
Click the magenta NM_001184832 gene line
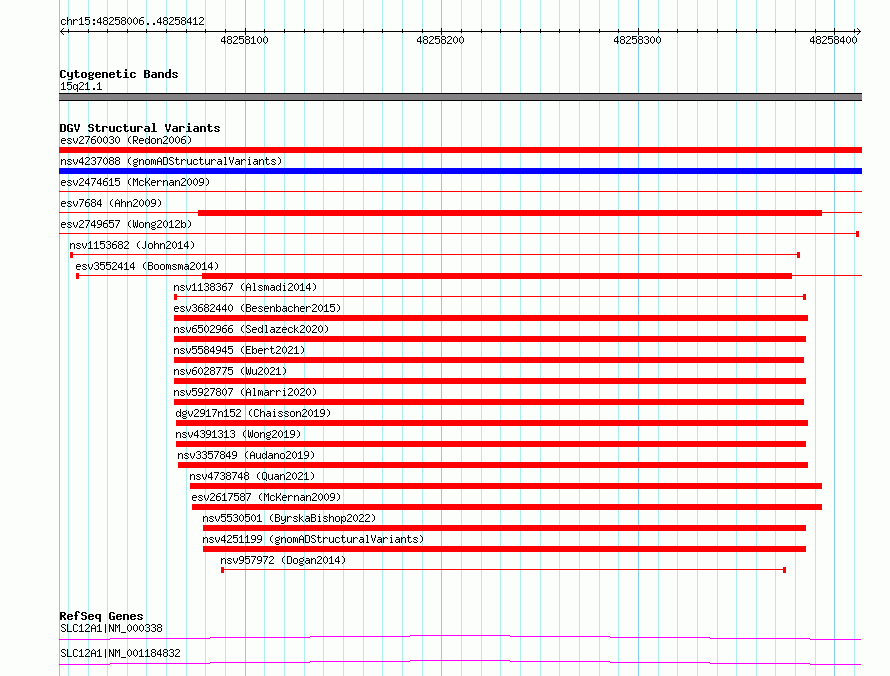[x=460, y=662]
